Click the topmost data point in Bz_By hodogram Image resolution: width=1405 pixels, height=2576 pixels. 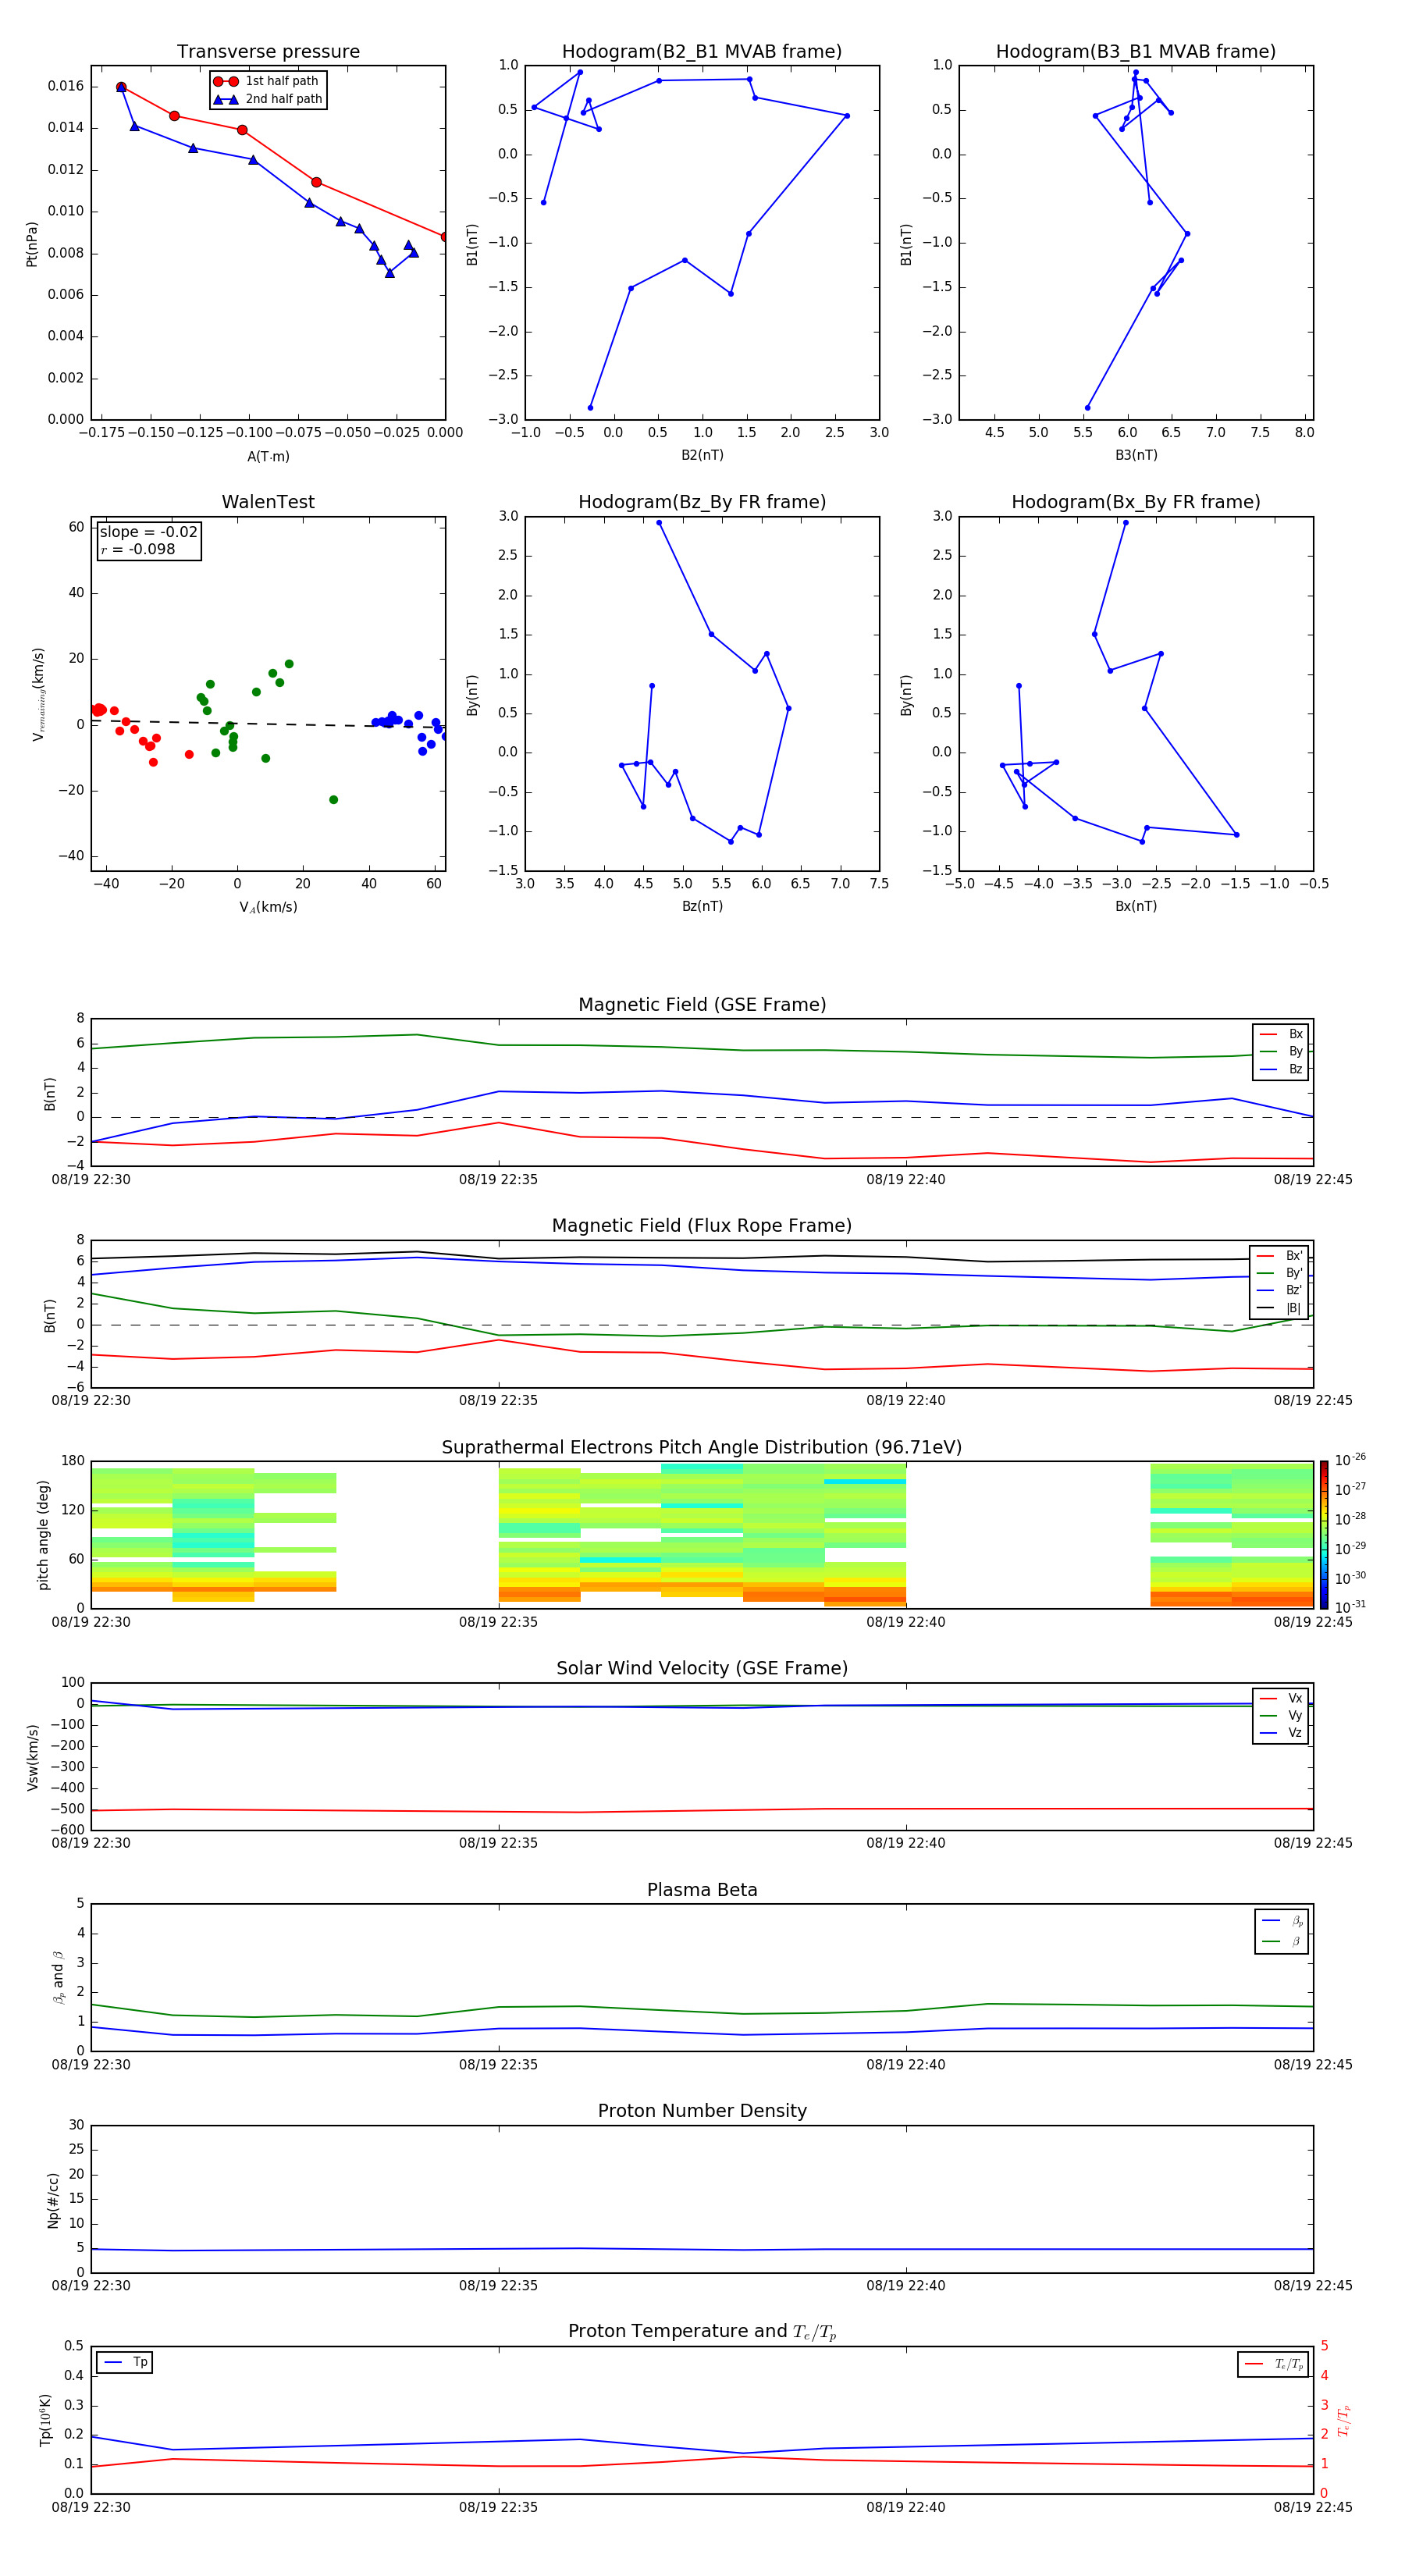tap(659, 522)
